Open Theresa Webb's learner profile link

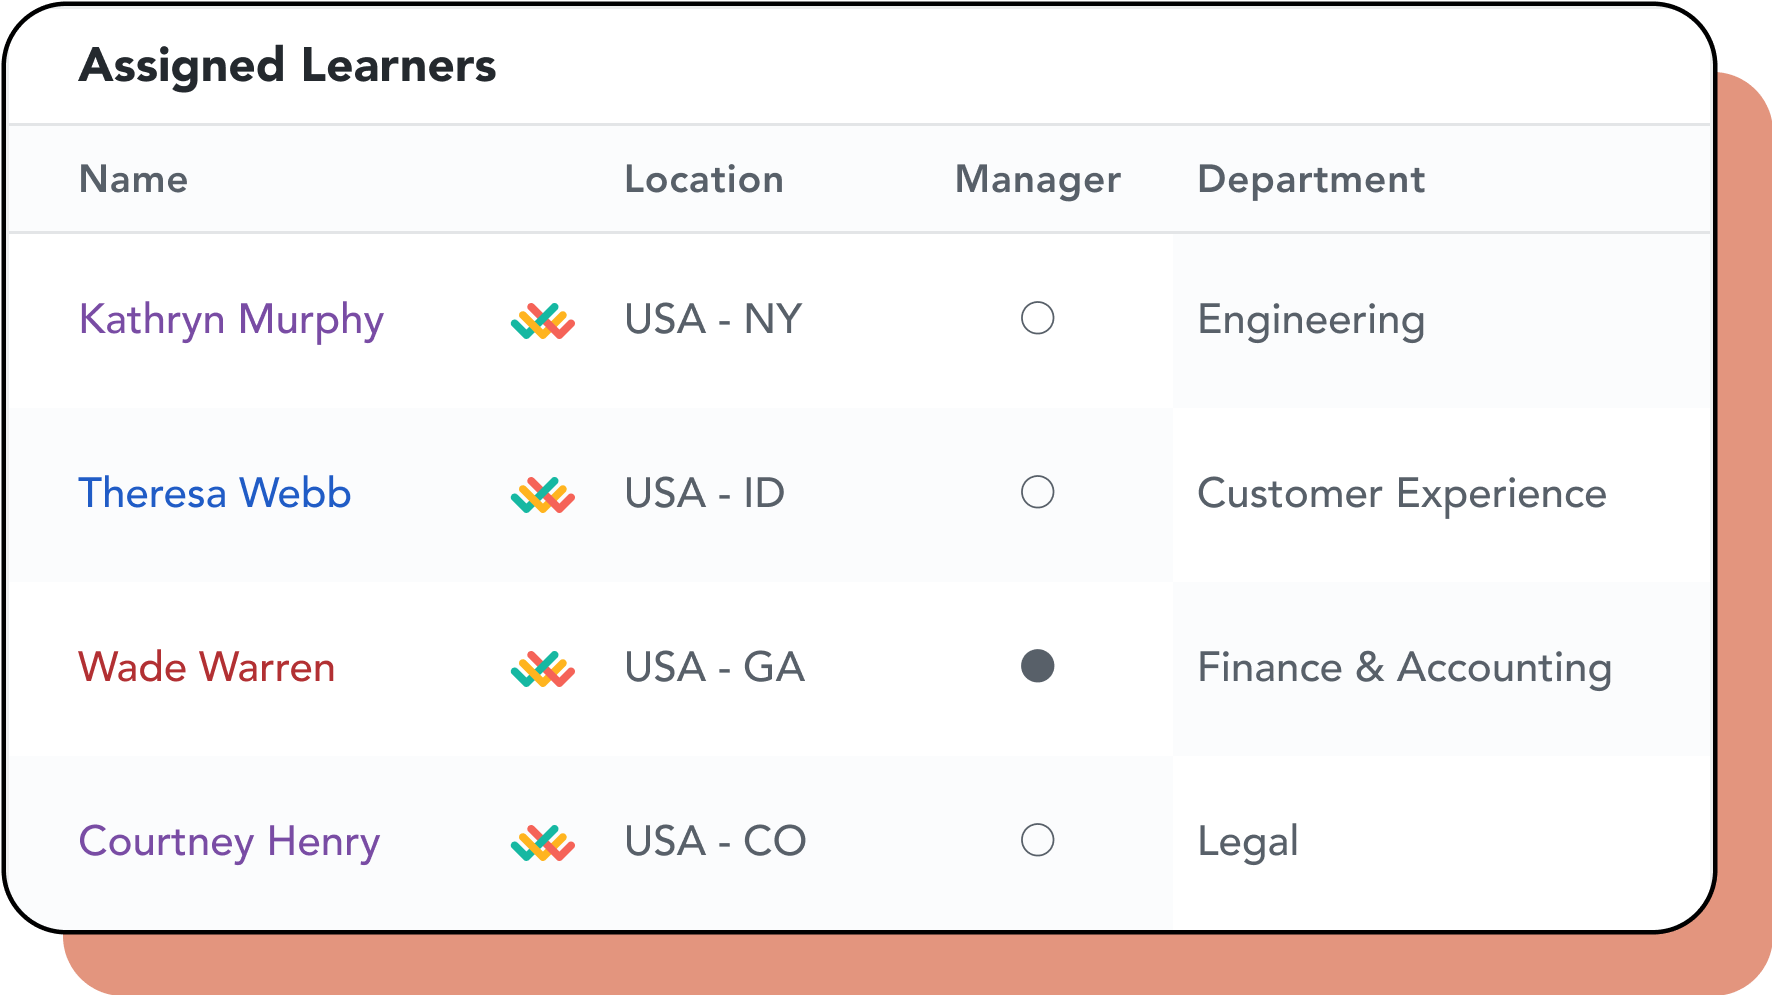click(215, 493)
